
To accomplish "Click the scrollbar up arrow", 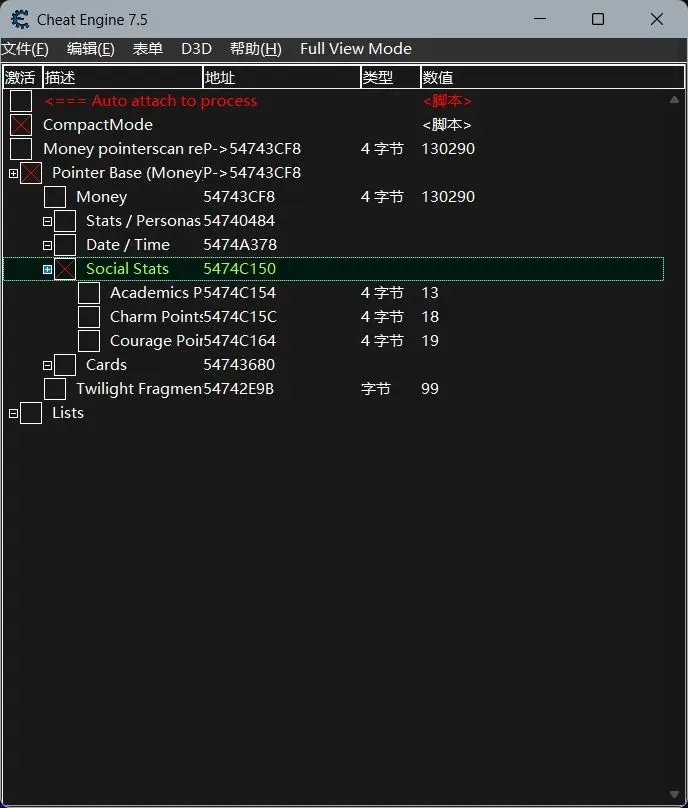I will coord(674,100).
